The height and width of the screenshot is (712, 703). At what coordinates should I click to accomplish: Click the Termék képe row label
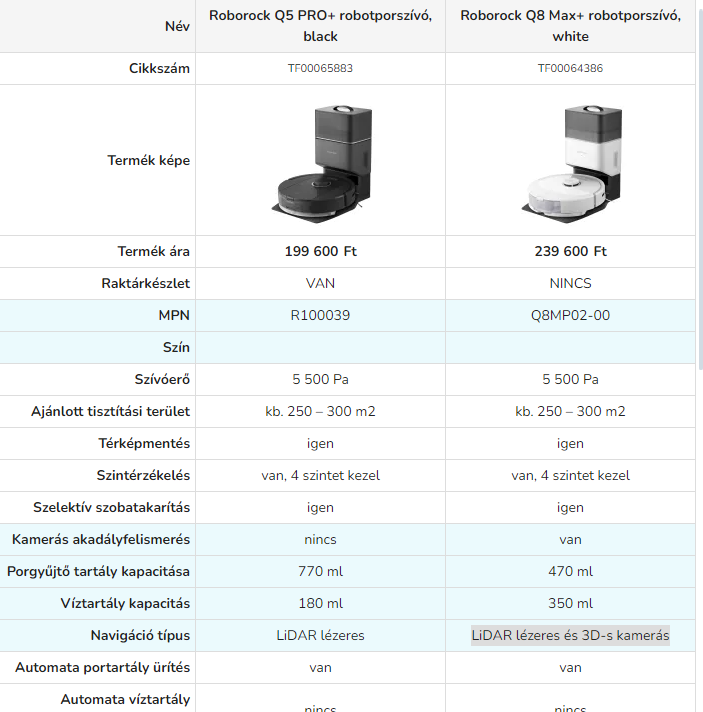149,160
